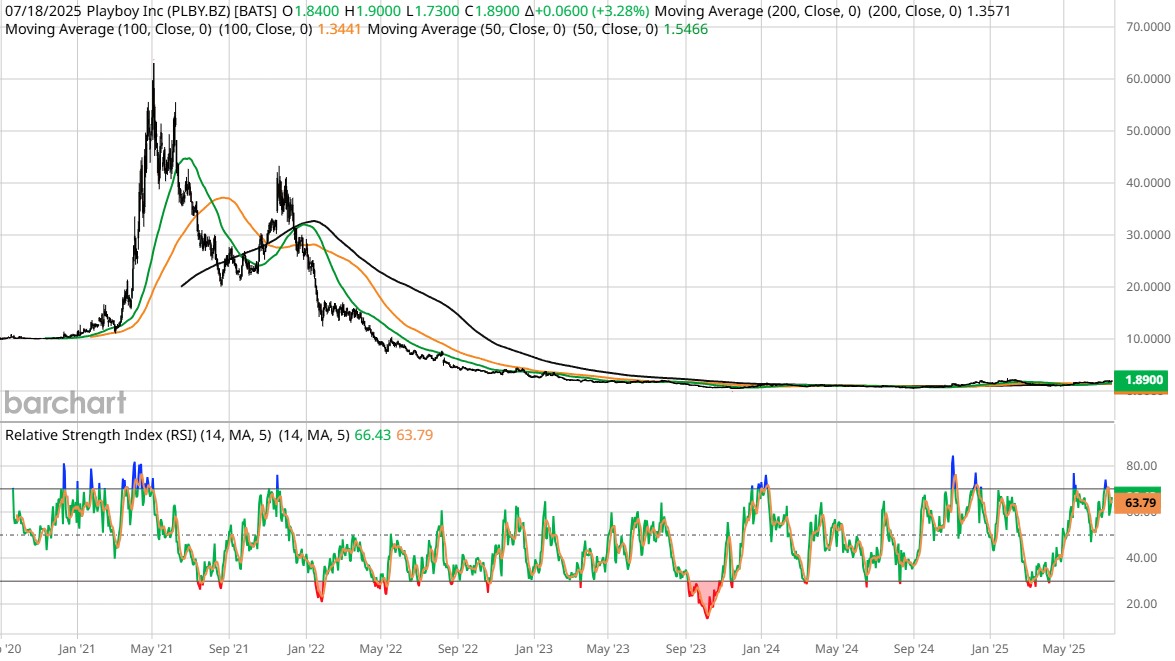The height and width of the screenshot is (661, 1175).
Task: Click the green 1.8900 last-price tag
Action: coord(1141,381)
